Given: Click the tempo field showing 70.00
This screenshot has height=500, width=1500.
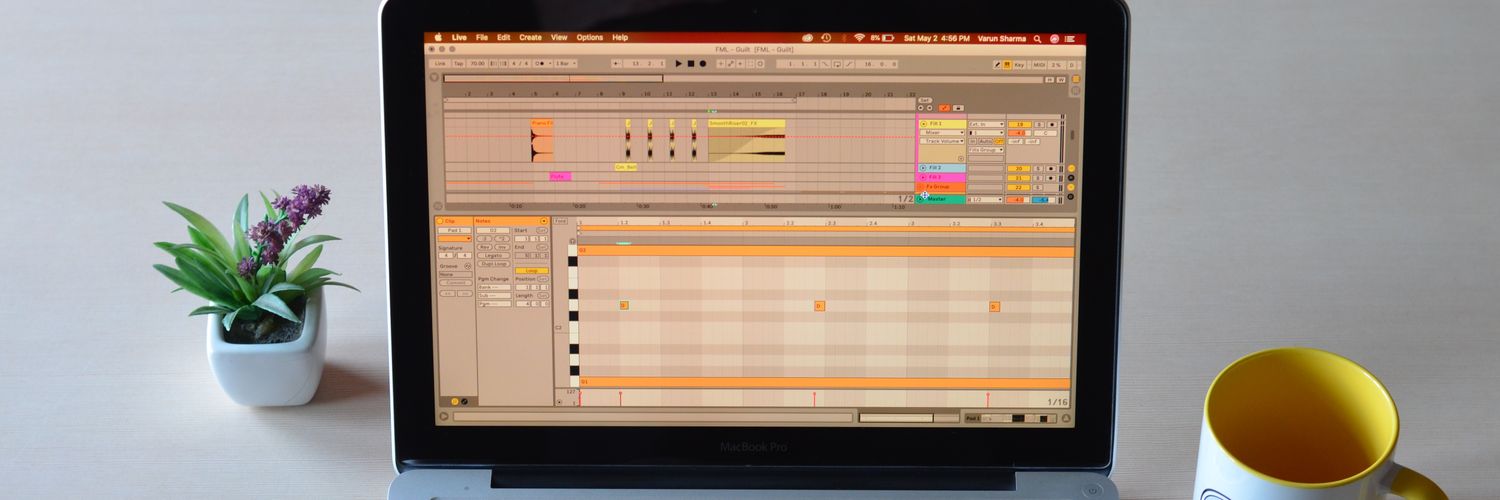Looking at the screenshot, I should click(477, 63).
